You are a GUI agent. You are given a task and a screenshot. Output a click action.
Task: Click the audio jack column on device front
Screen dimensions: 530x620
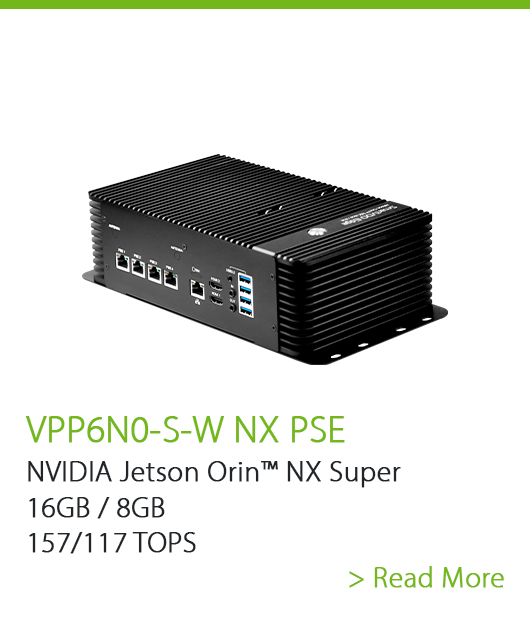232,293
